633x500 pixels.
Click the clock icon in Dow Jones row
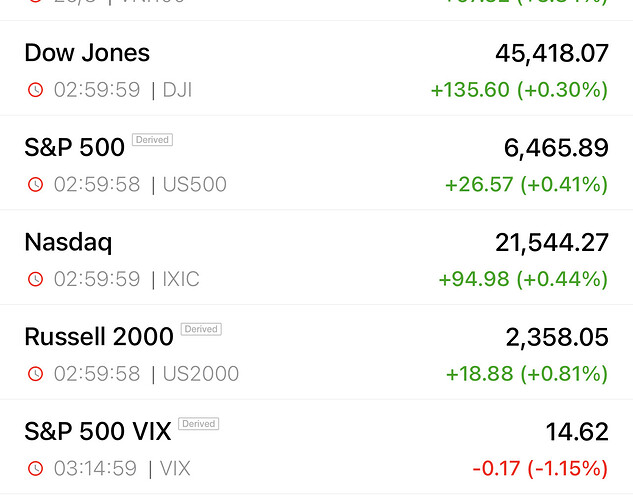[x=36, y=90]
